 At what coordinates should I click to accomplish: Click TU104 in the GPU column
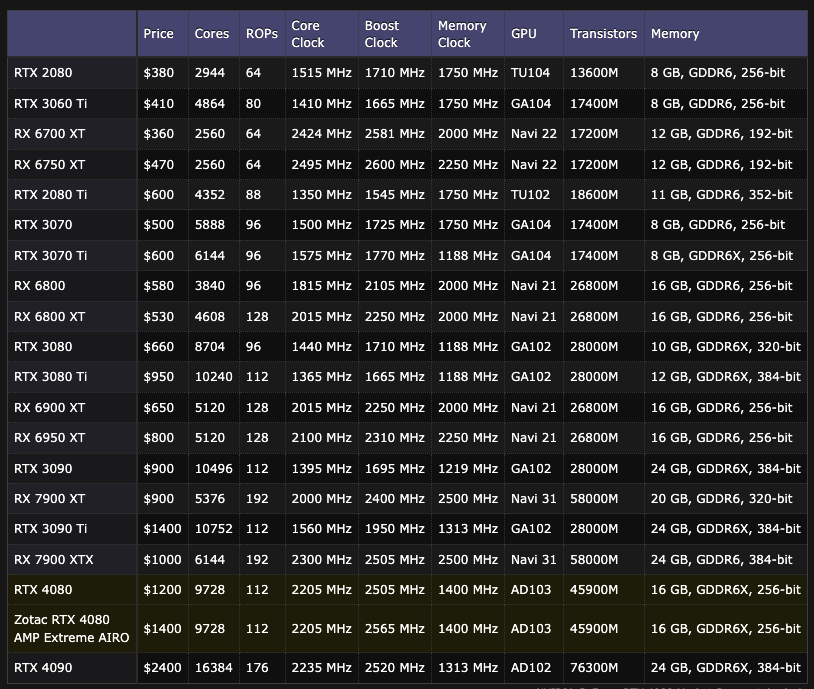point(530,73)
